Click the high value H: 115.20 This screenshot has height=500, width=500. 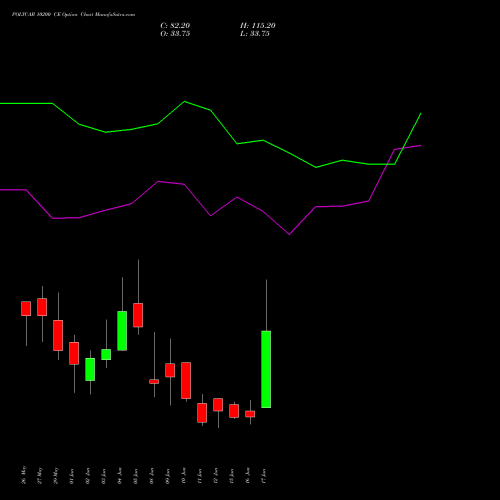258,26
